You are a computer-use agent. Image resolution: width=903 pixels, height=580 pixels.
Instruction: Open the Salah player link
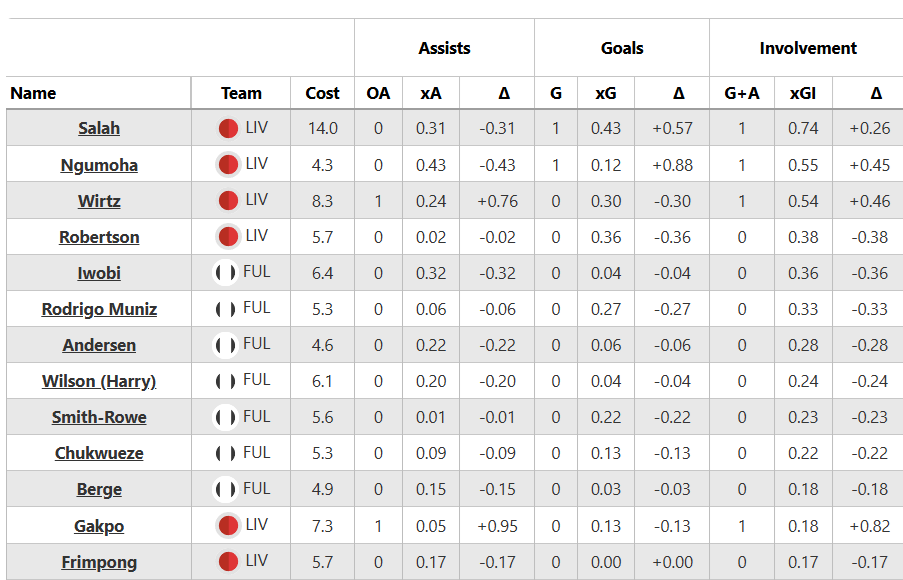coord(99,128)
